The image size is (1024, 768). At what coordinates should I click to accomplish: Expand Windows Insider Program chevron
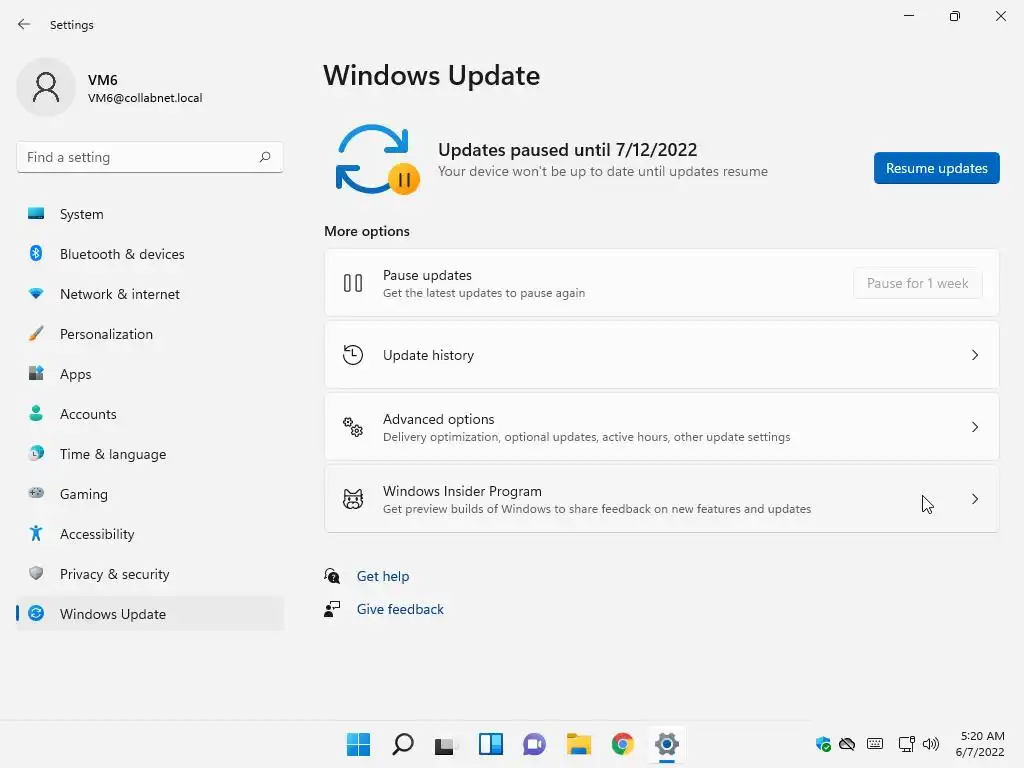point(974,499)
